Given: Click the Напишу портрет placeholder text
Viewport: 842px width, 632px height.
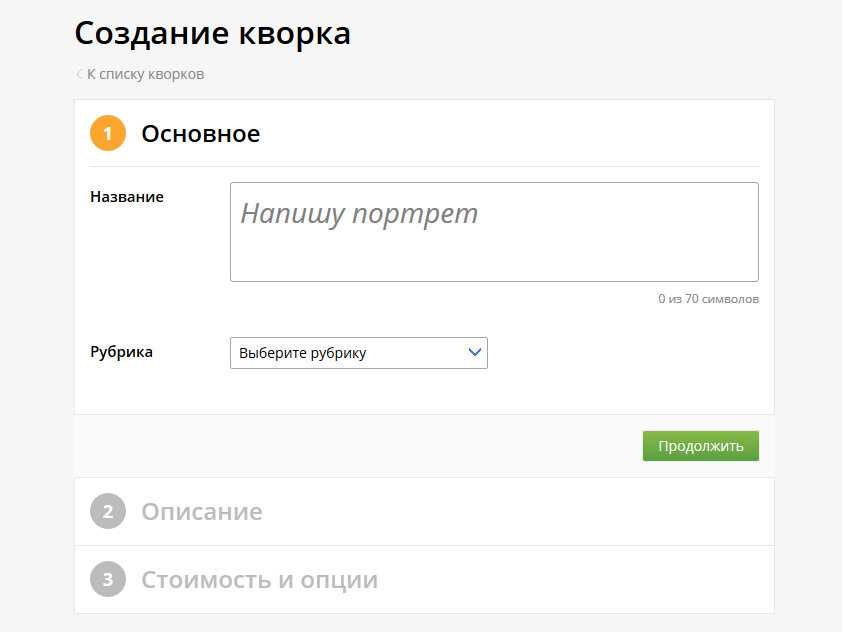Looking at the screenshot, I should click(x=359, y=214).
